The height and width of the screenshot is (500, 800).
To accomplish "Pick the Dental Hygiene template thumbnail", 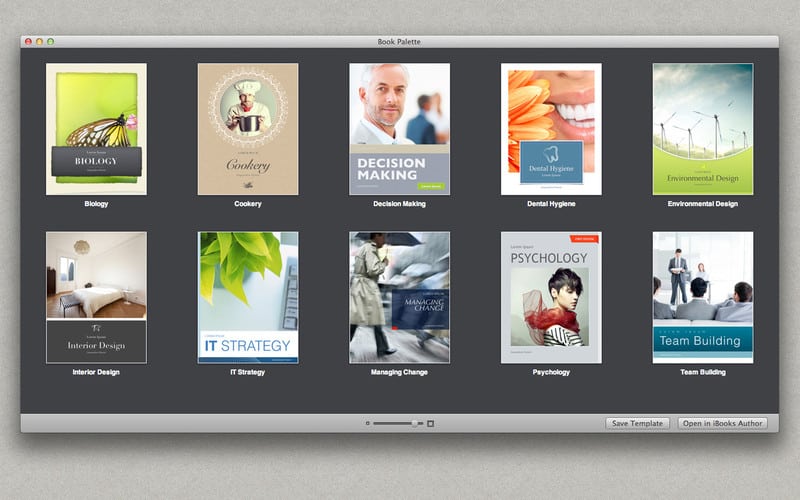I will point(551,129).
